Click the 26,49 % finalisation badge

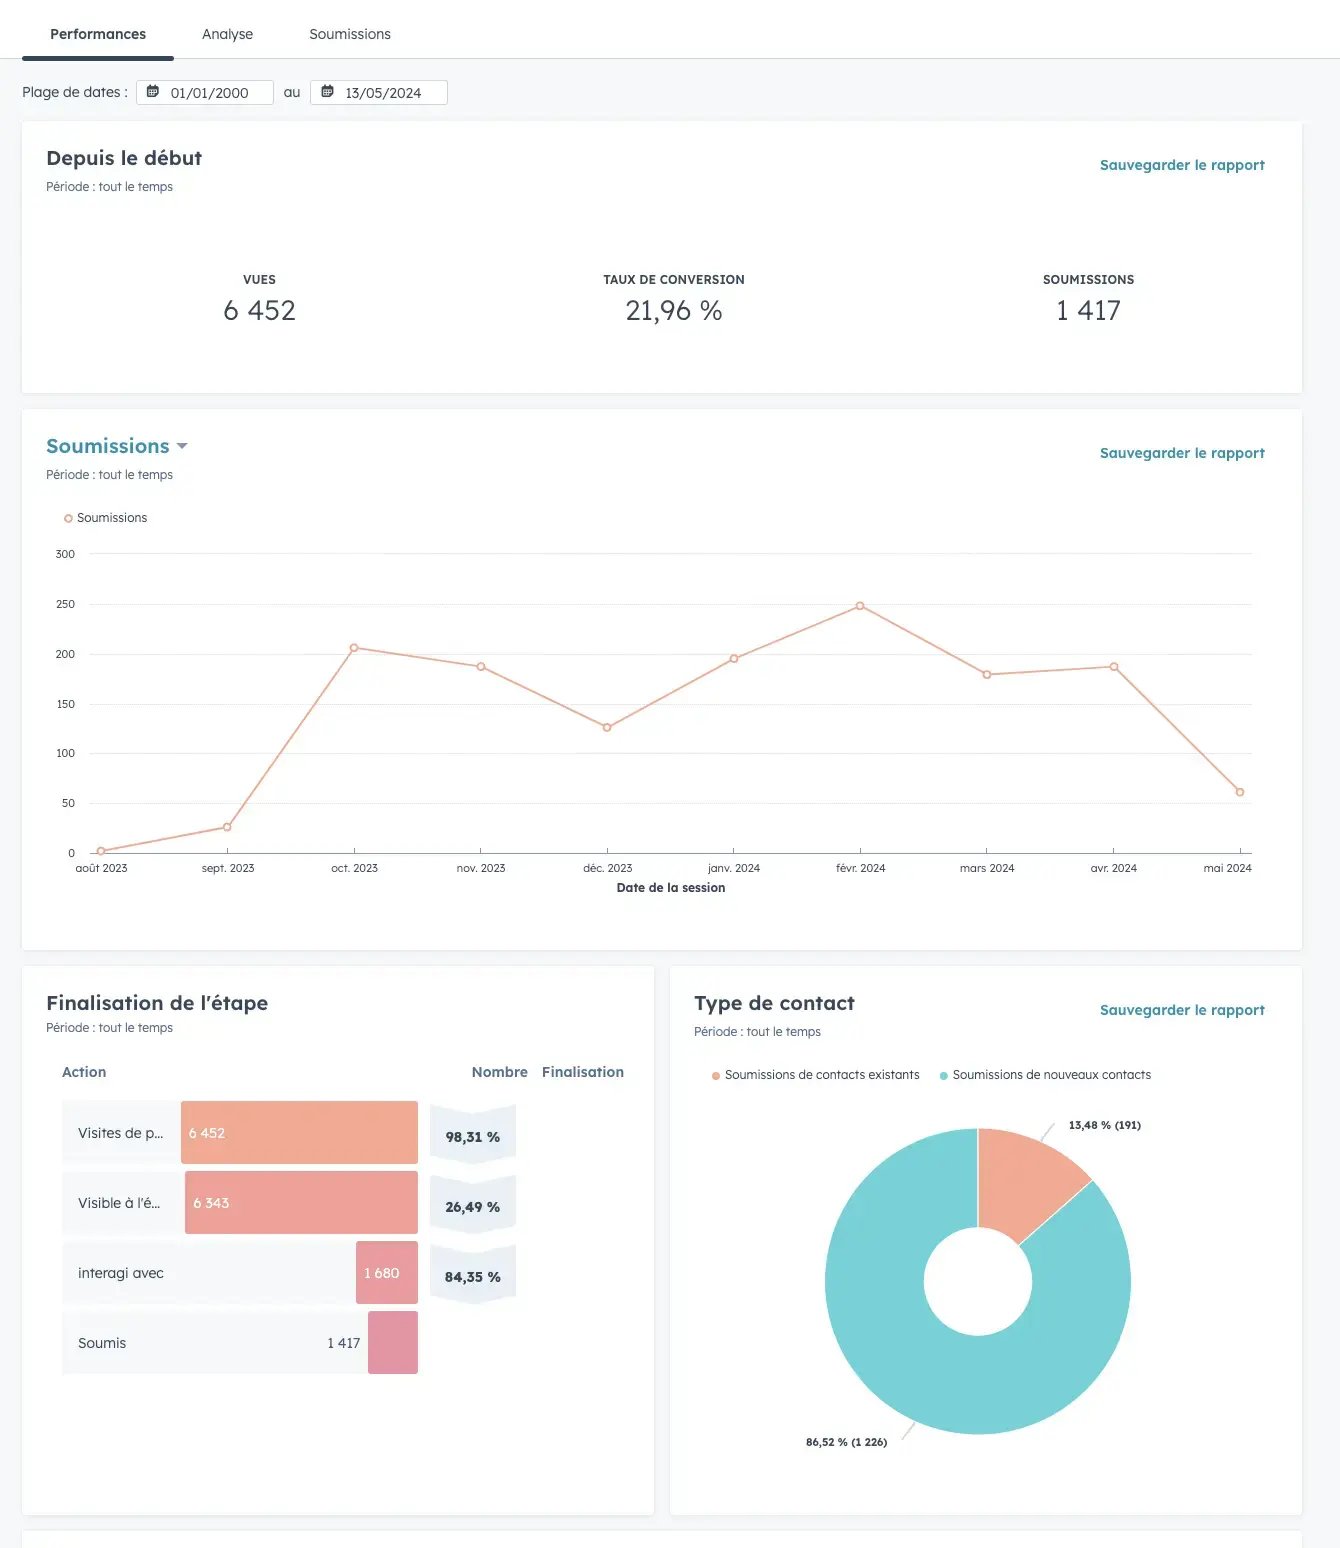point(473,1206)
